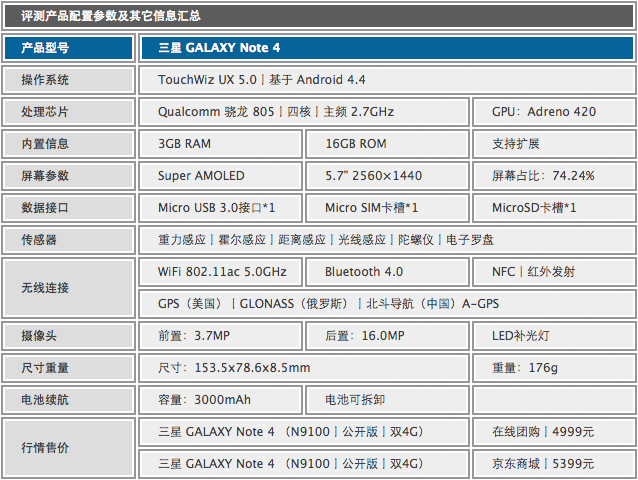Click the header '评测产品配置参数及其它信息汇总'
The width and height of the screenshot is (638, 480).
point(319,16)
